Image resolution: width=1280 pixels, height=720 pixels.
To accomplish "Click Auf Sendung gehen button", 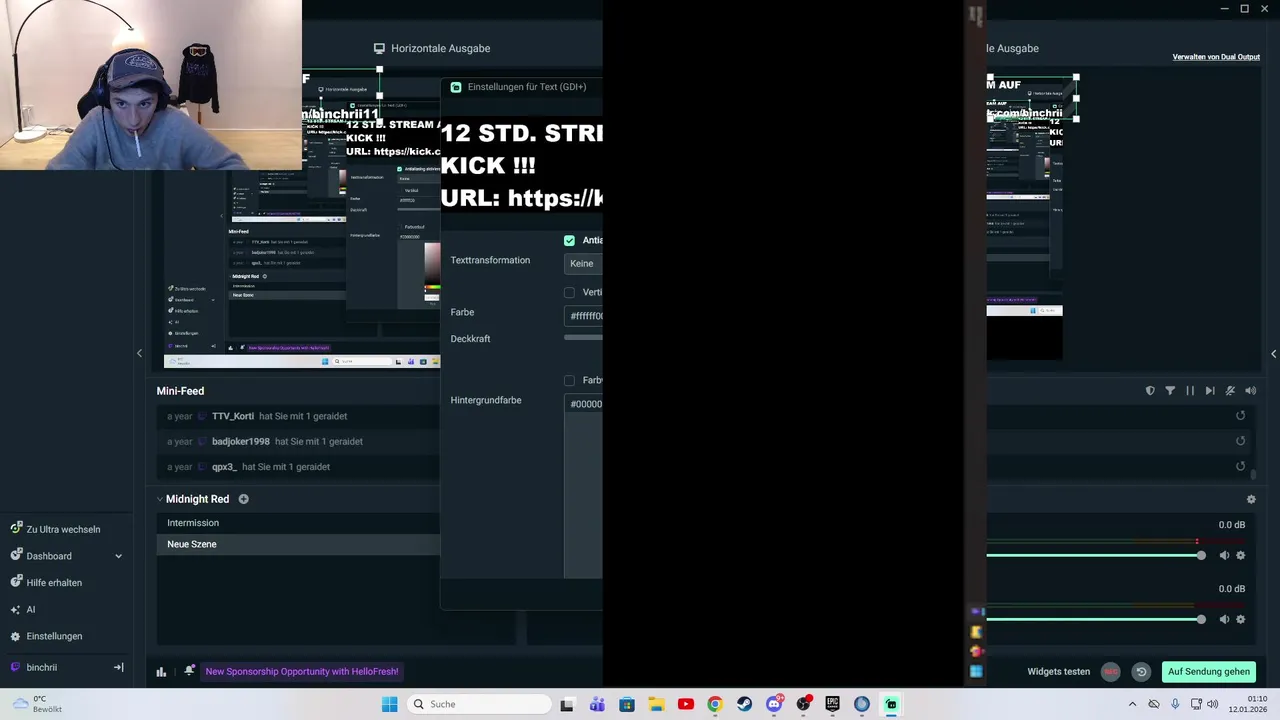I will point(1208,672).
